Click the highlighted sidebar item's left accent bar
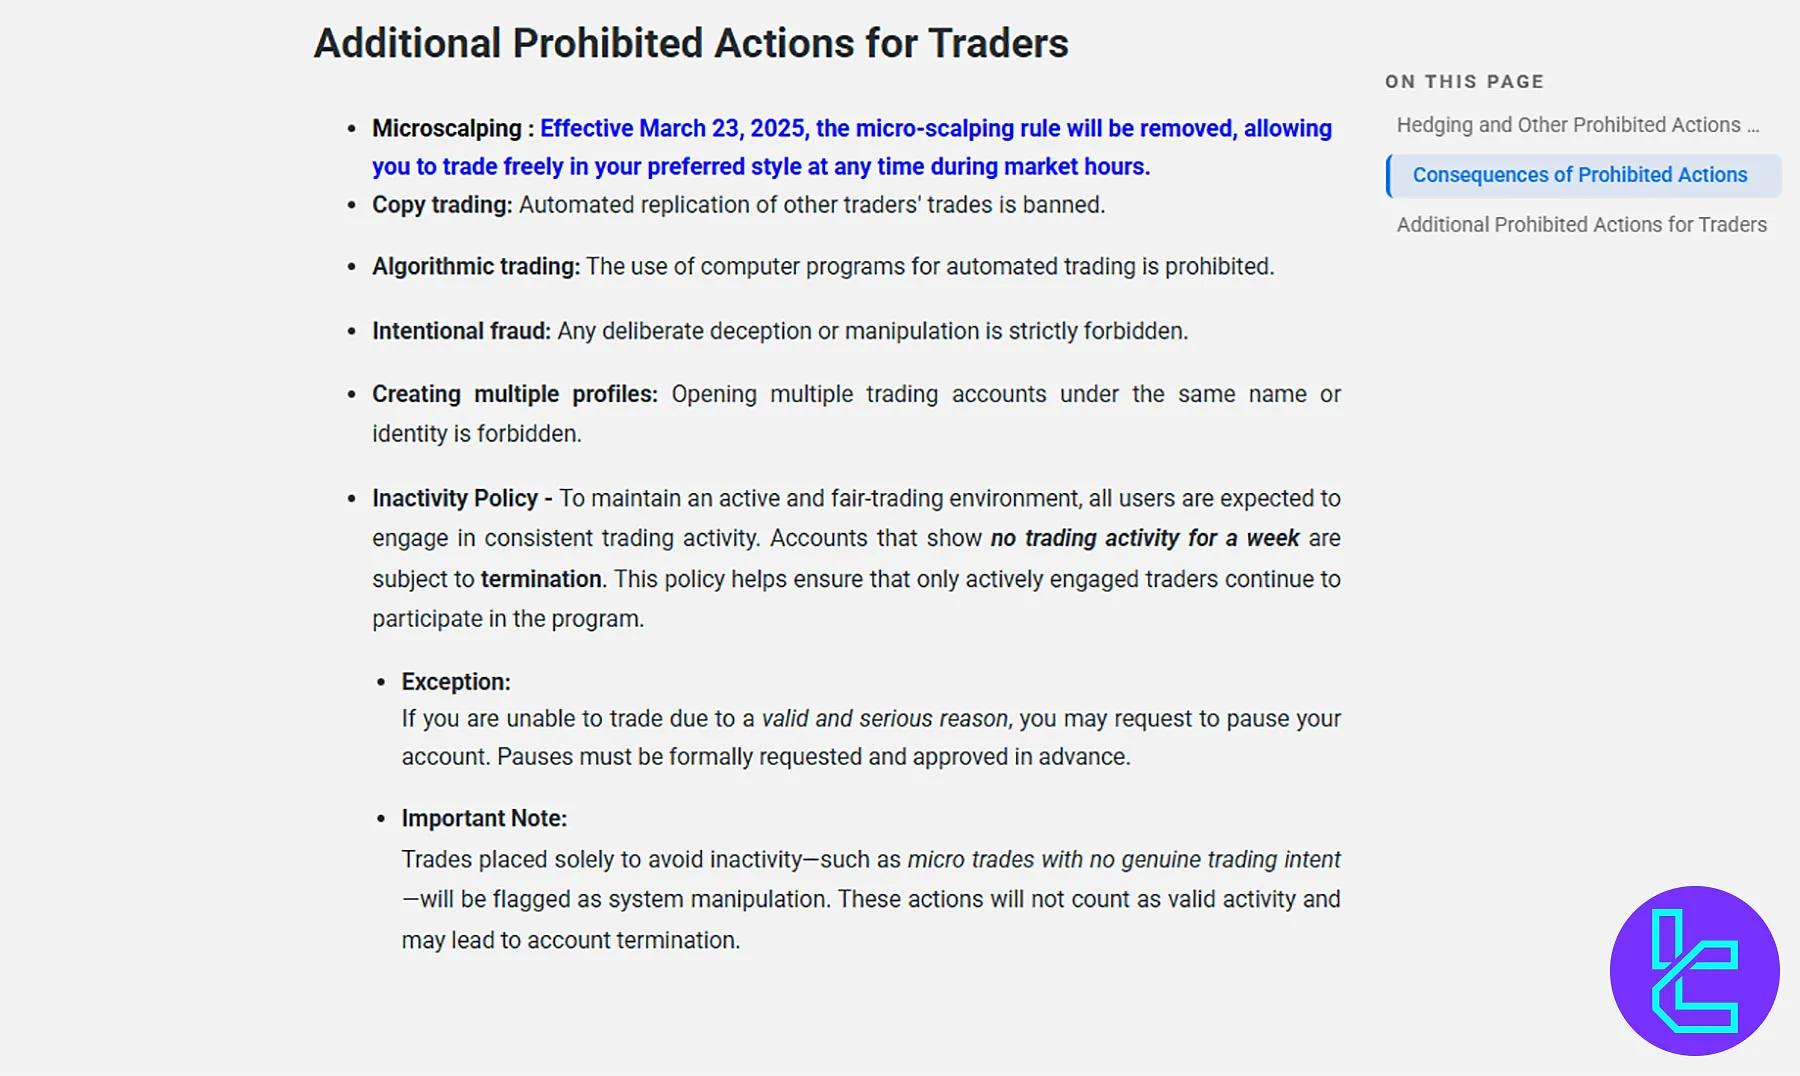The image size is (1800, 1076). pyautogui.click(x=1391, y=174)
